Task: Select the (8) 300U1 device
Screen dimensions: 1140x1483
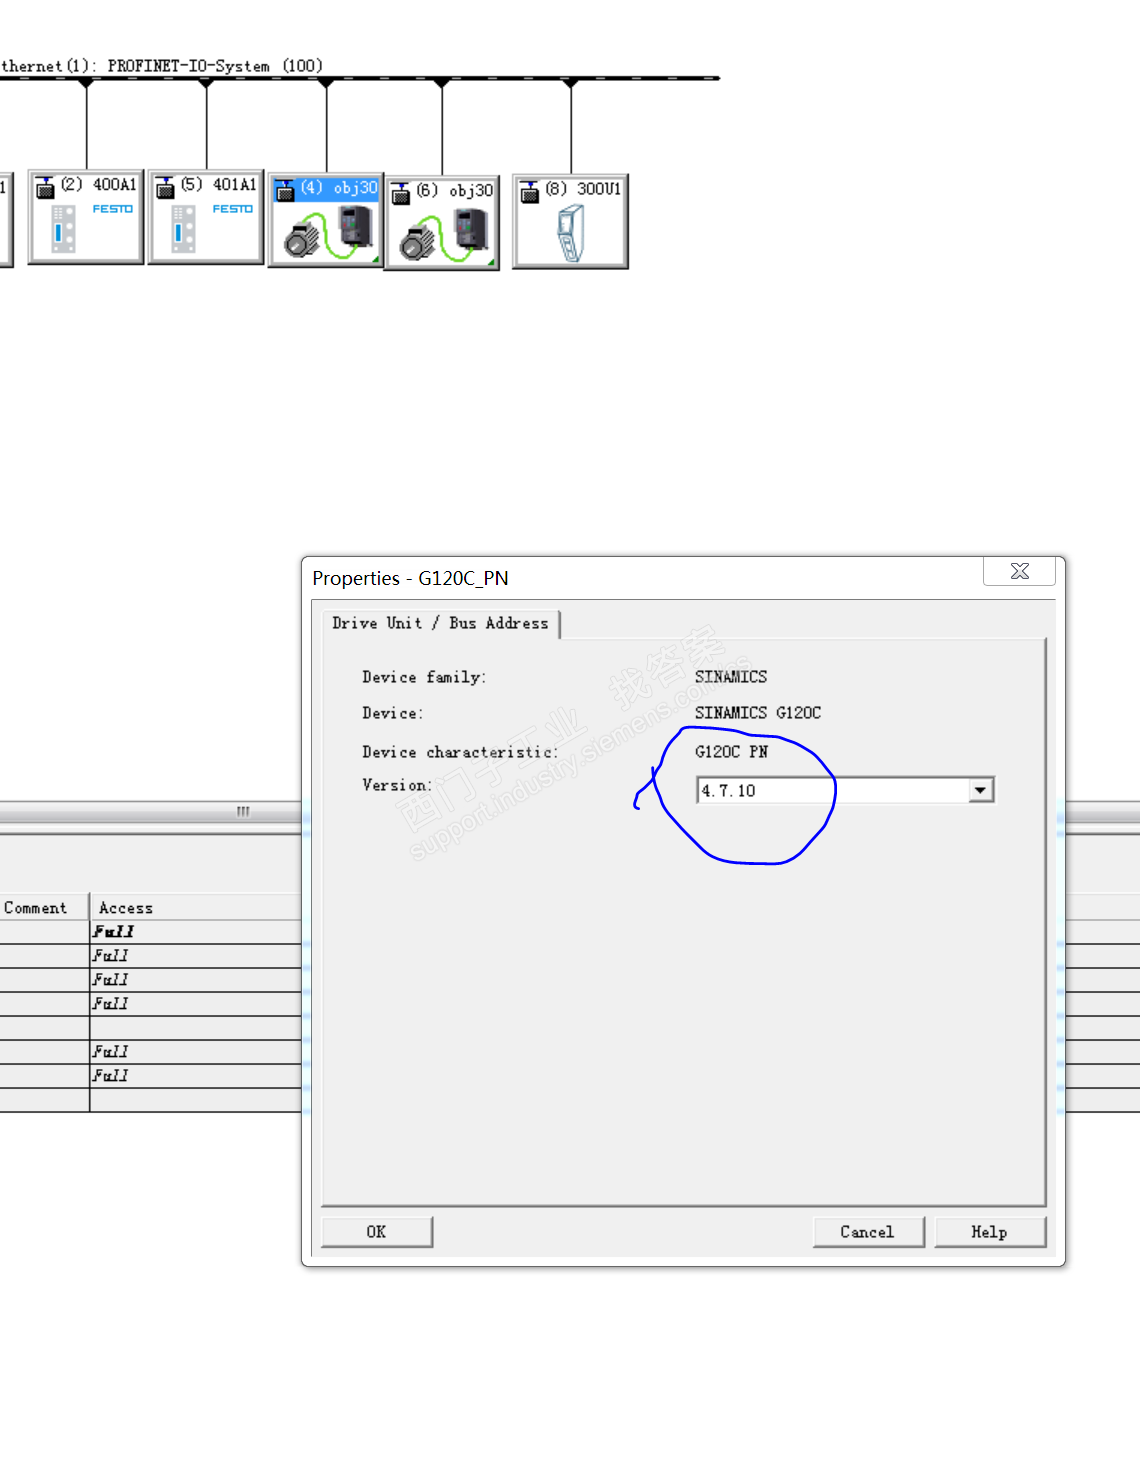Action: [x=571, y=221]
